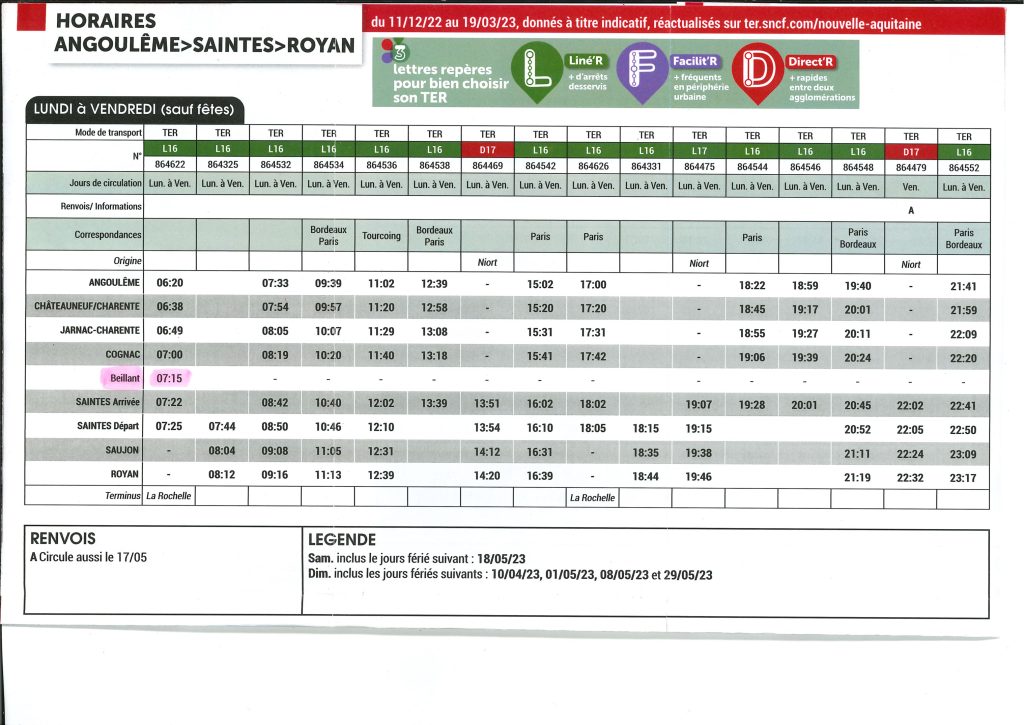The height and width of the screenshot is (725, 1024).
Task: Click Saintes Départ time 18:15
Action: pyautogui.click(x=645, y=428)
